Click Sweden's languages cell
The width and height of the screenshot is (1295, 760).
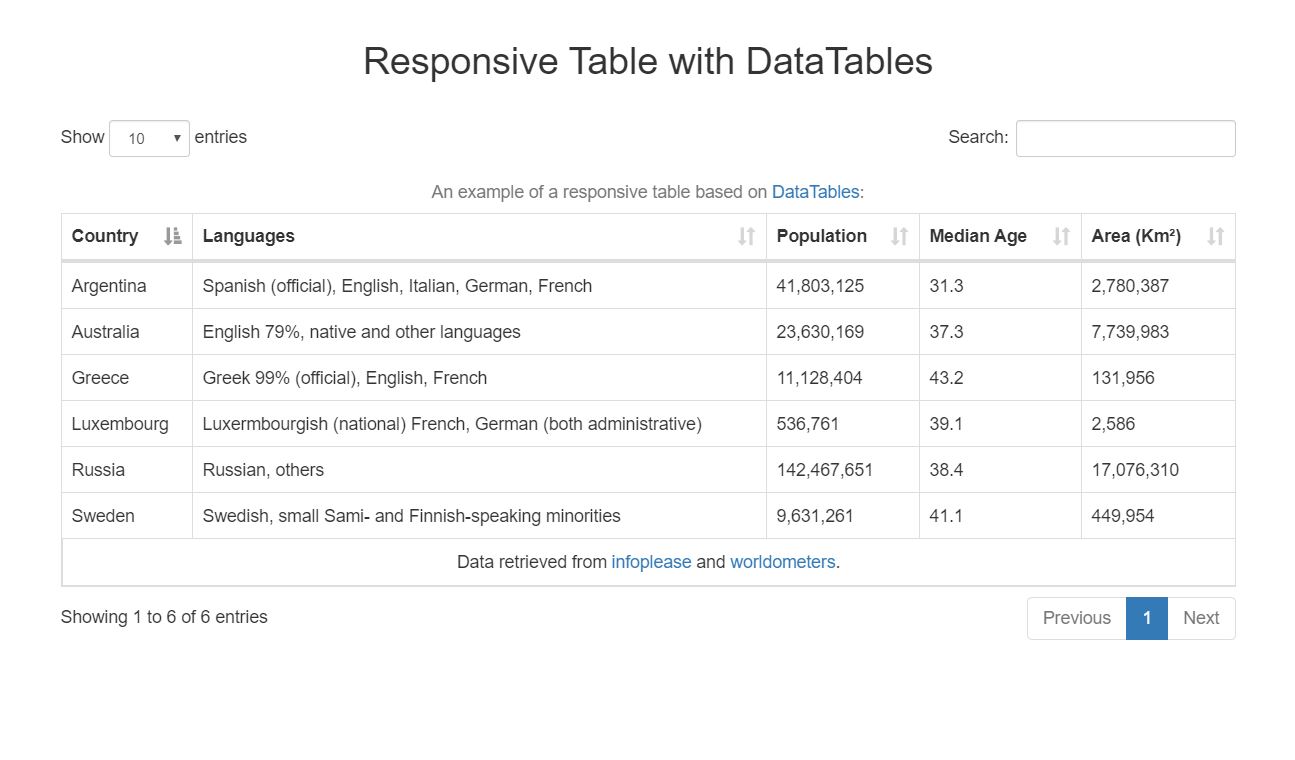point(411,516)
